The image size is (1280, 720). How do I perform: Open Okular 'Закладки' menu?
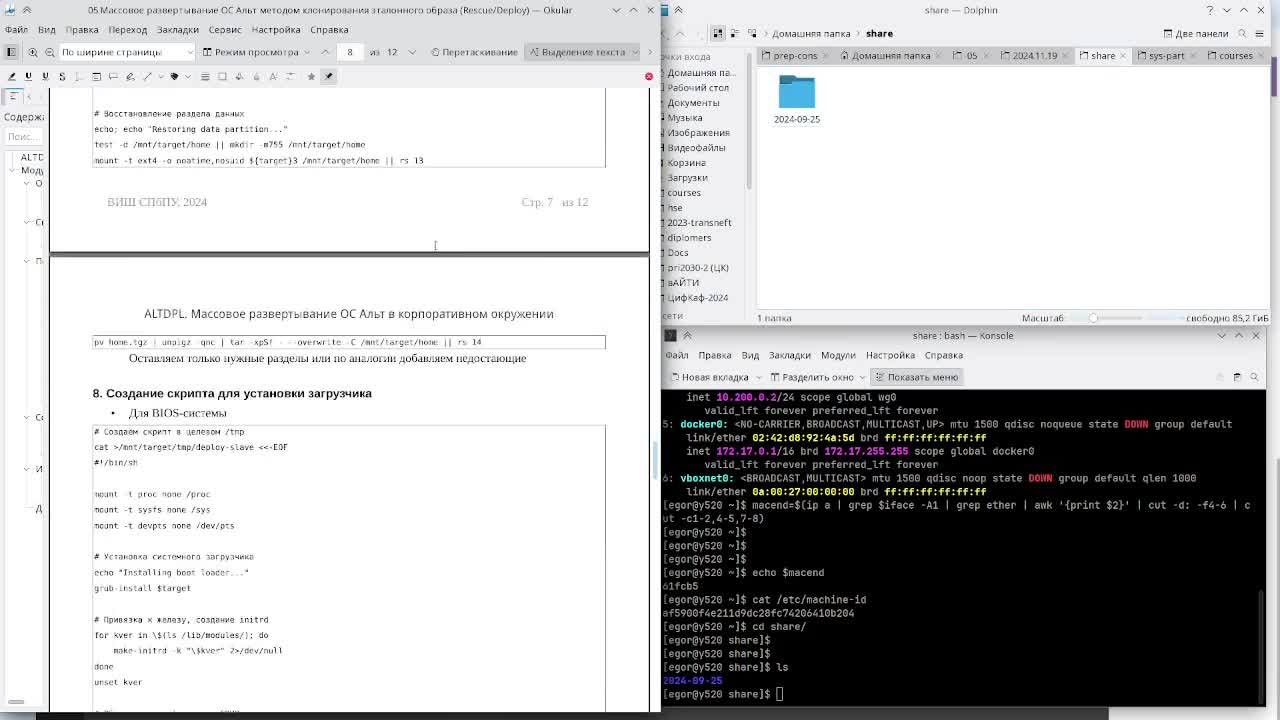pos(177,29)
